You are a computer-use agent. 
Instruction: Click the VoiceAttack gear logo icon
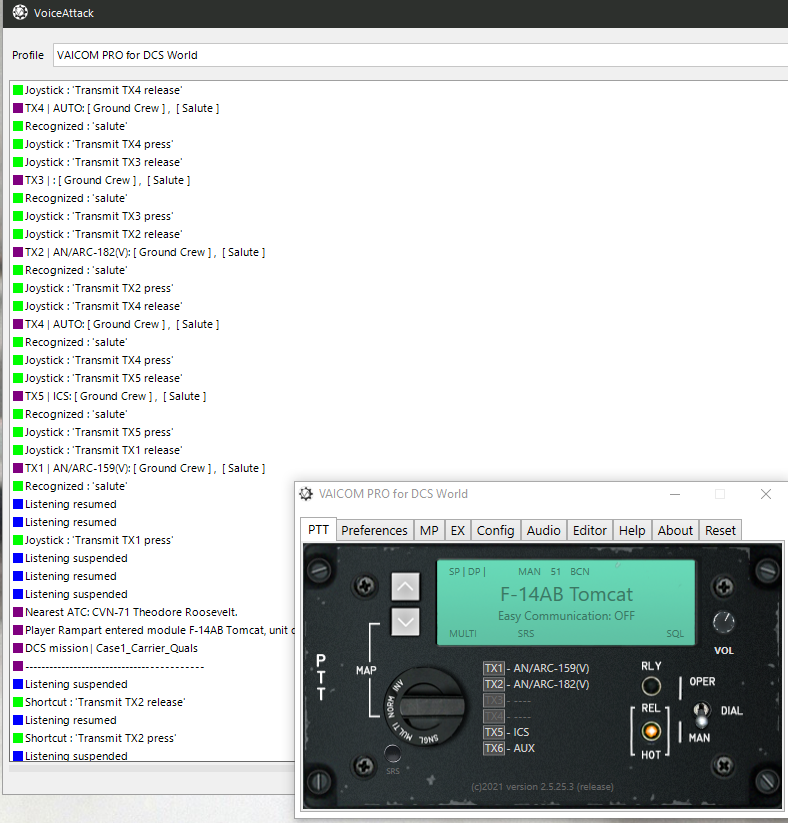tap(20, 12)
